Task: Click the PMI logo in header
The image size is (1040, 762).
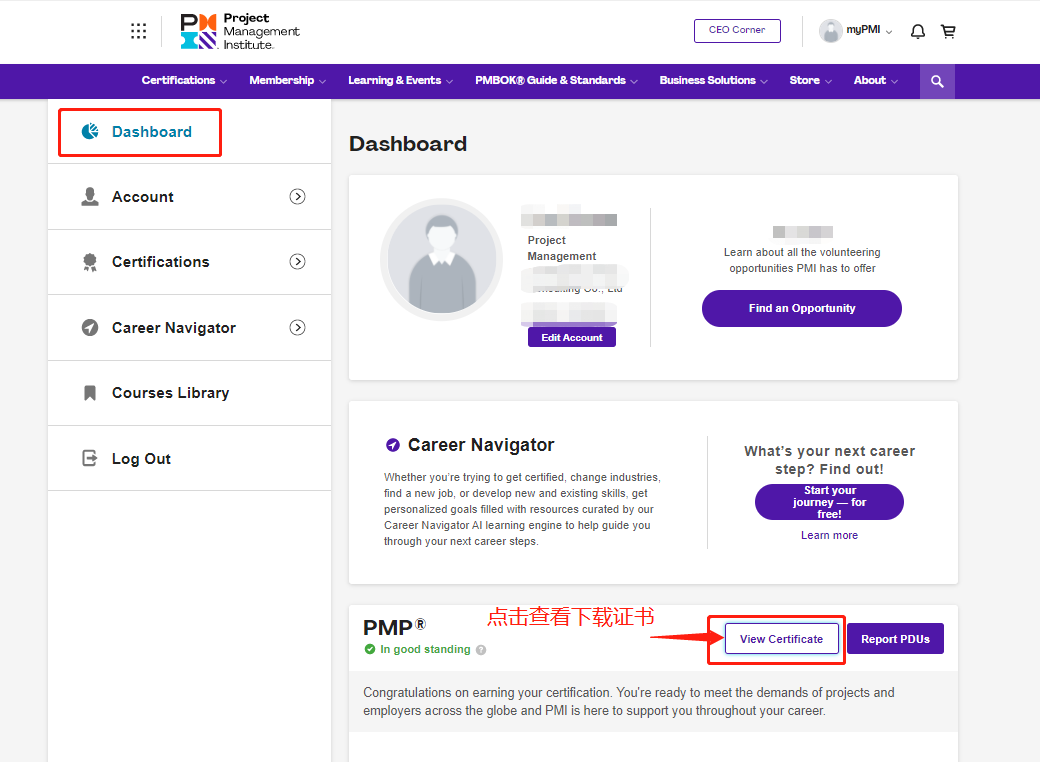Action: coord(240,31)
